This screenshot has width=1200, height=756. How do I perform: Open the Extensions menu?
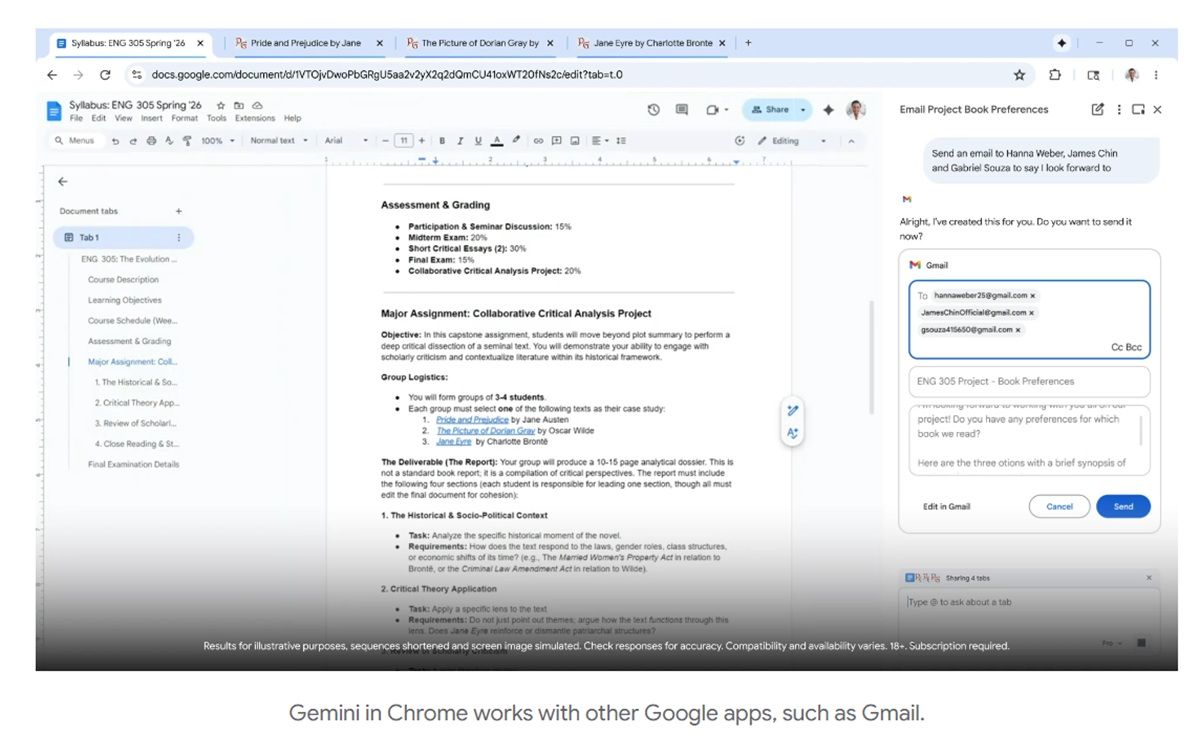(x=255, y=118)
